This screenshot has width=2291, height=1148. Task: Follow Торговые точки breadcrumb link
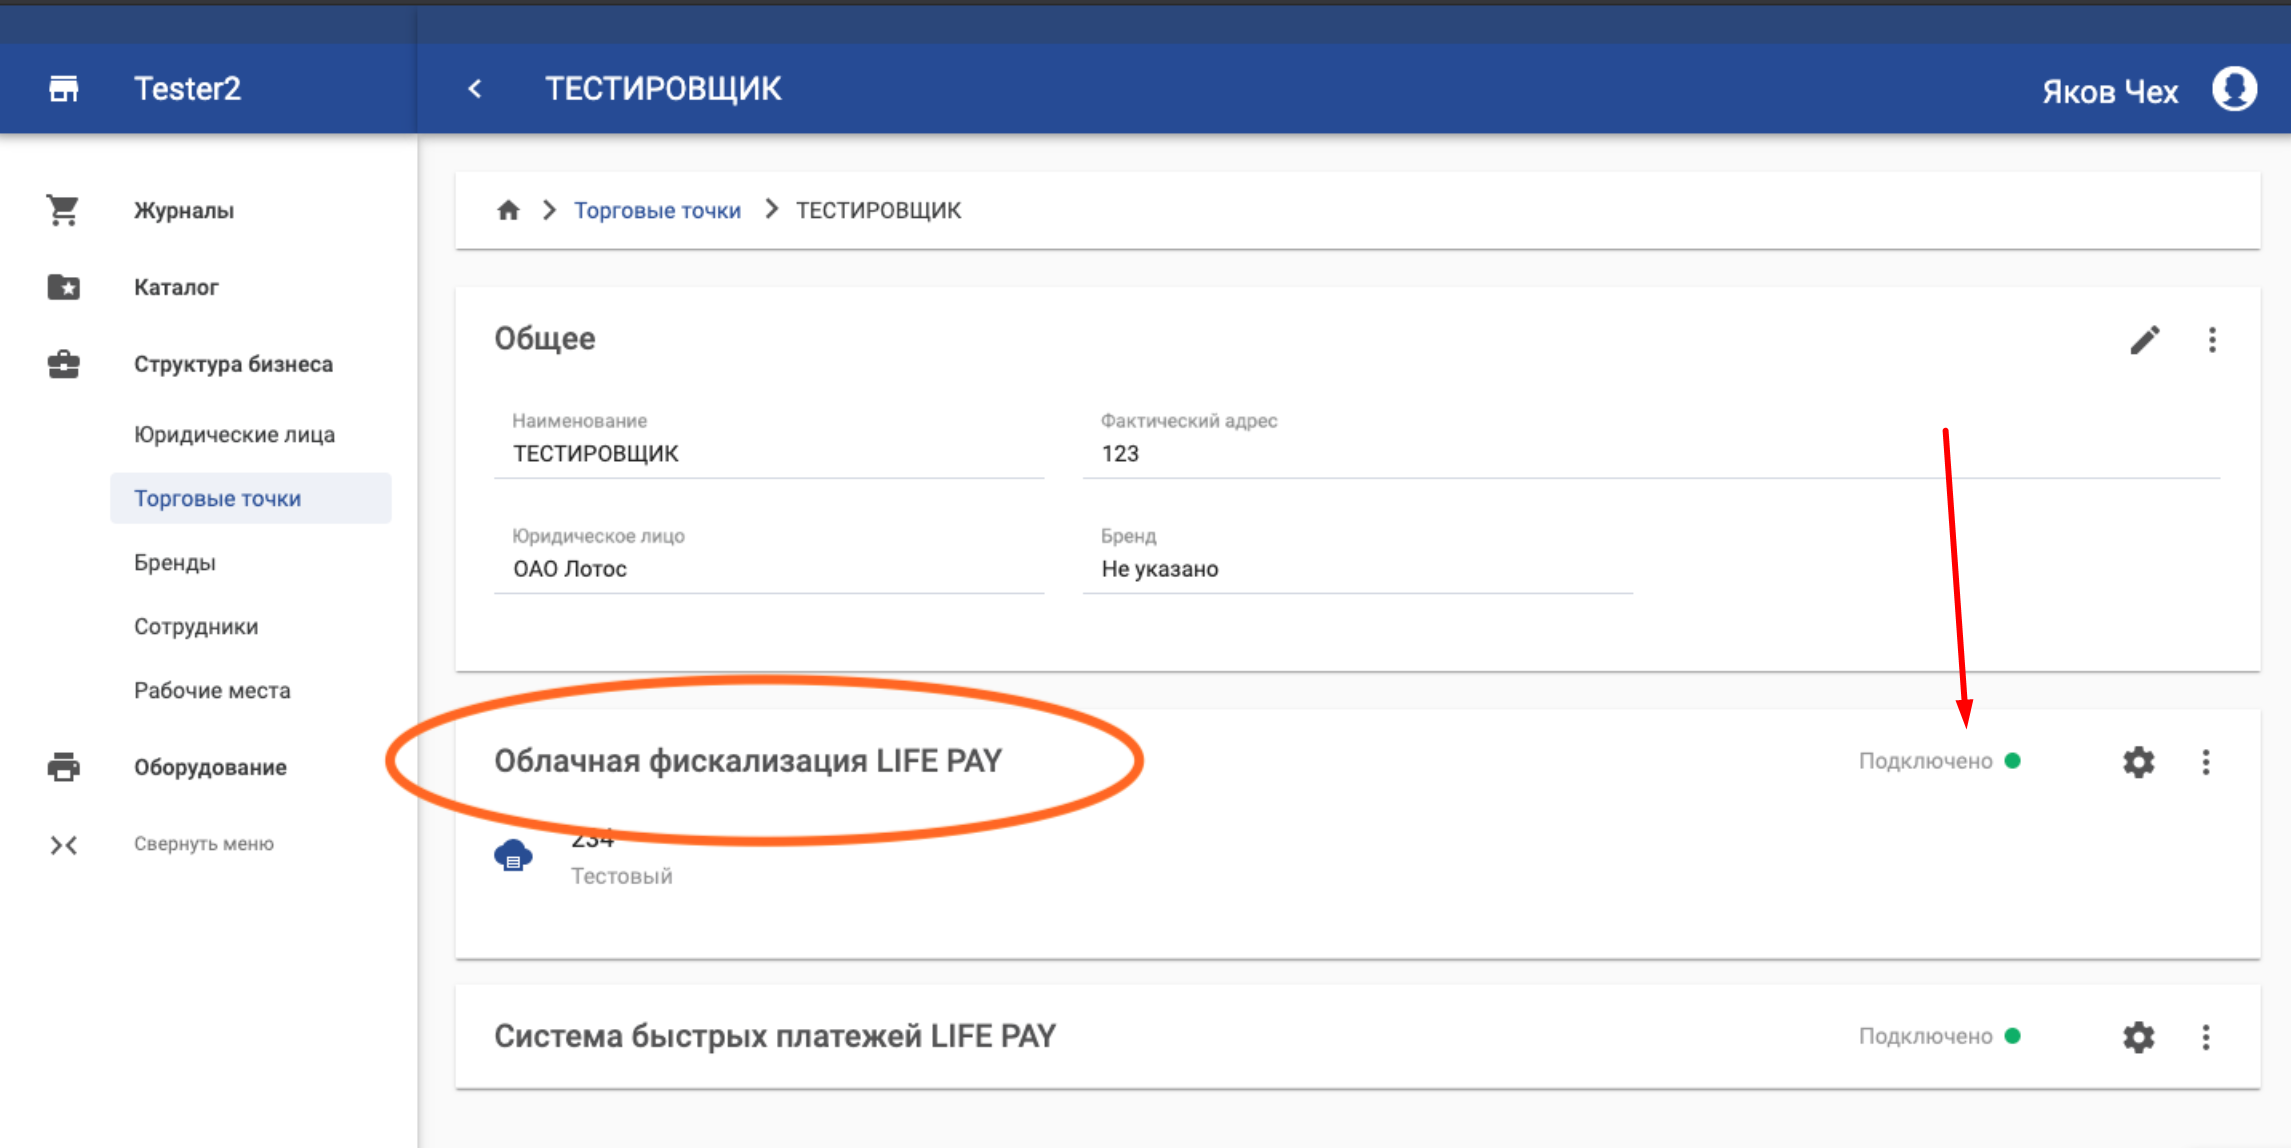(x=657, y=210)
